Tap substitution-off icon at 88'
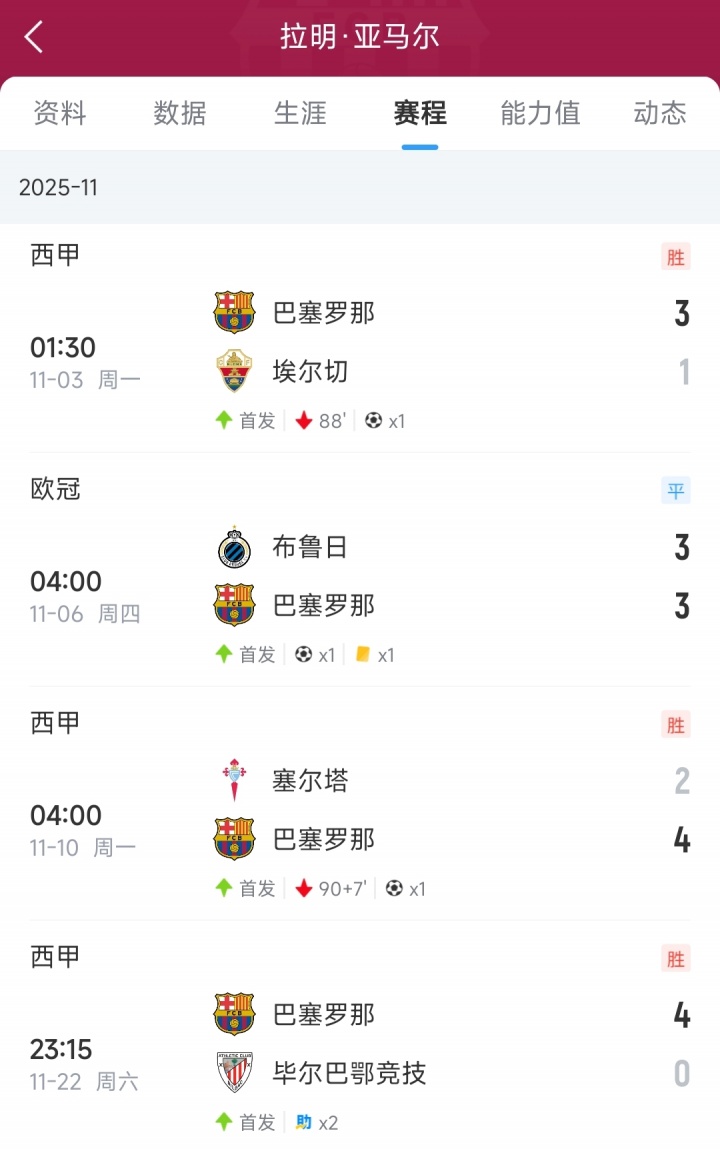Image resolution: width=720 pixels, height=1149 pixels. 304,421
